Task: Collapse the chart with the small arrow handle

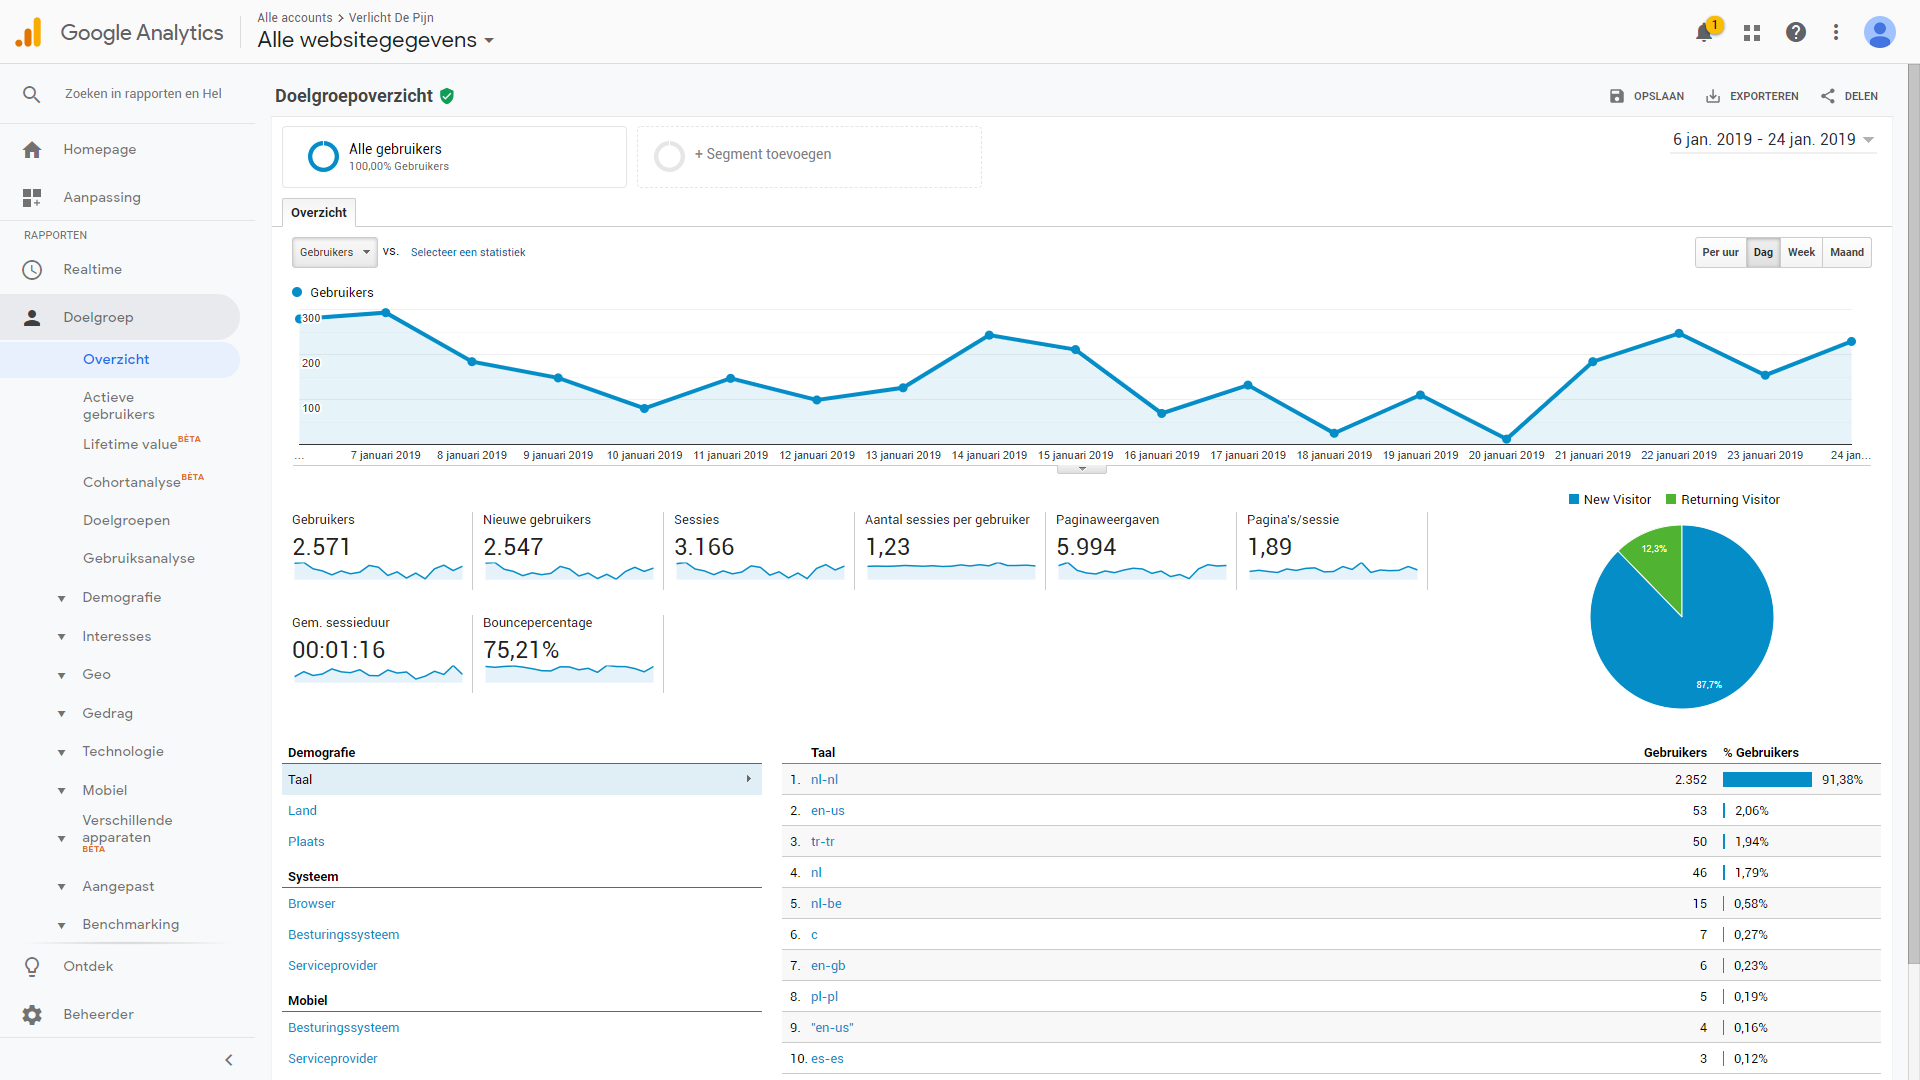Action: point(1082,469)
